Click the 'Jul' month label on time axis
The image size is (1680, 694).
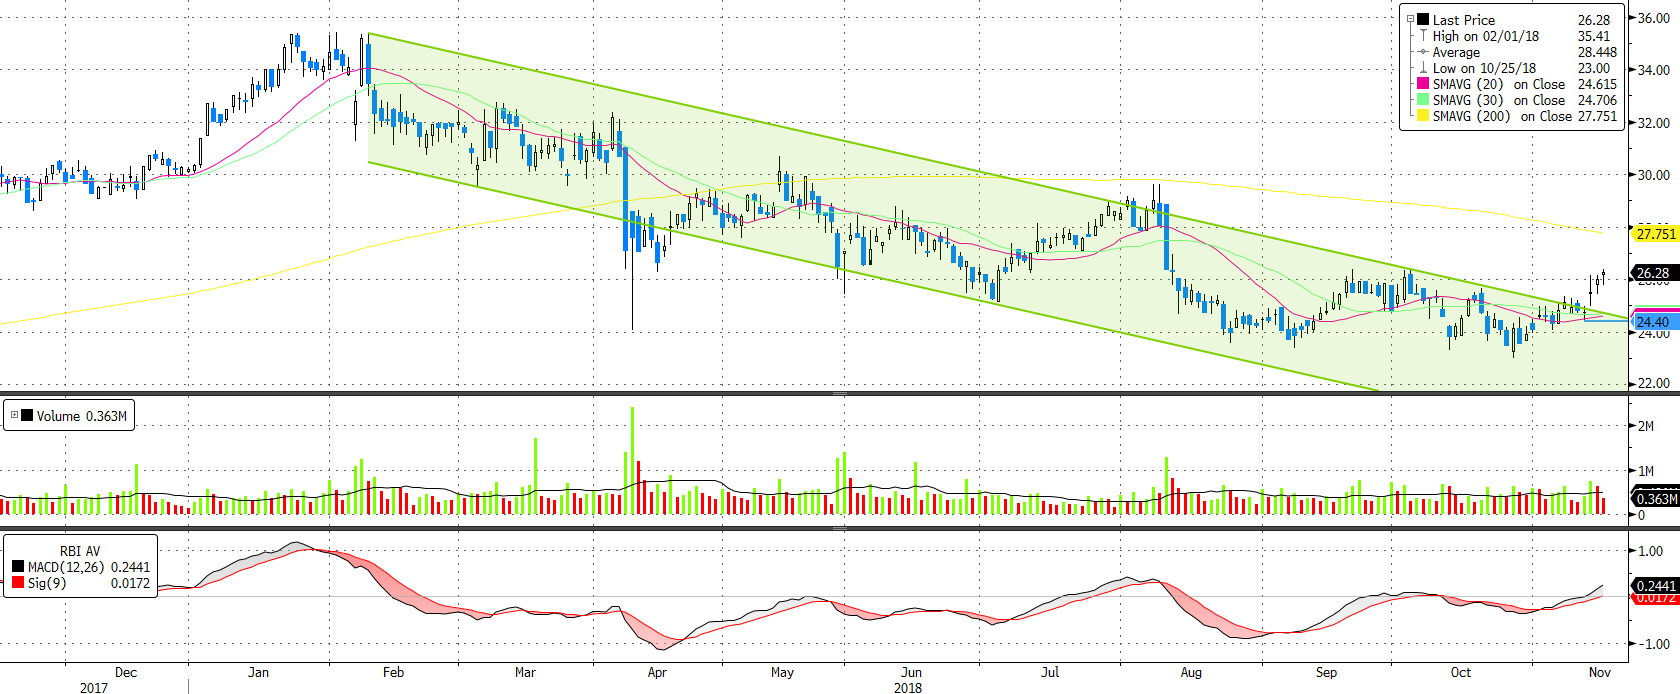pos(1050,672)
